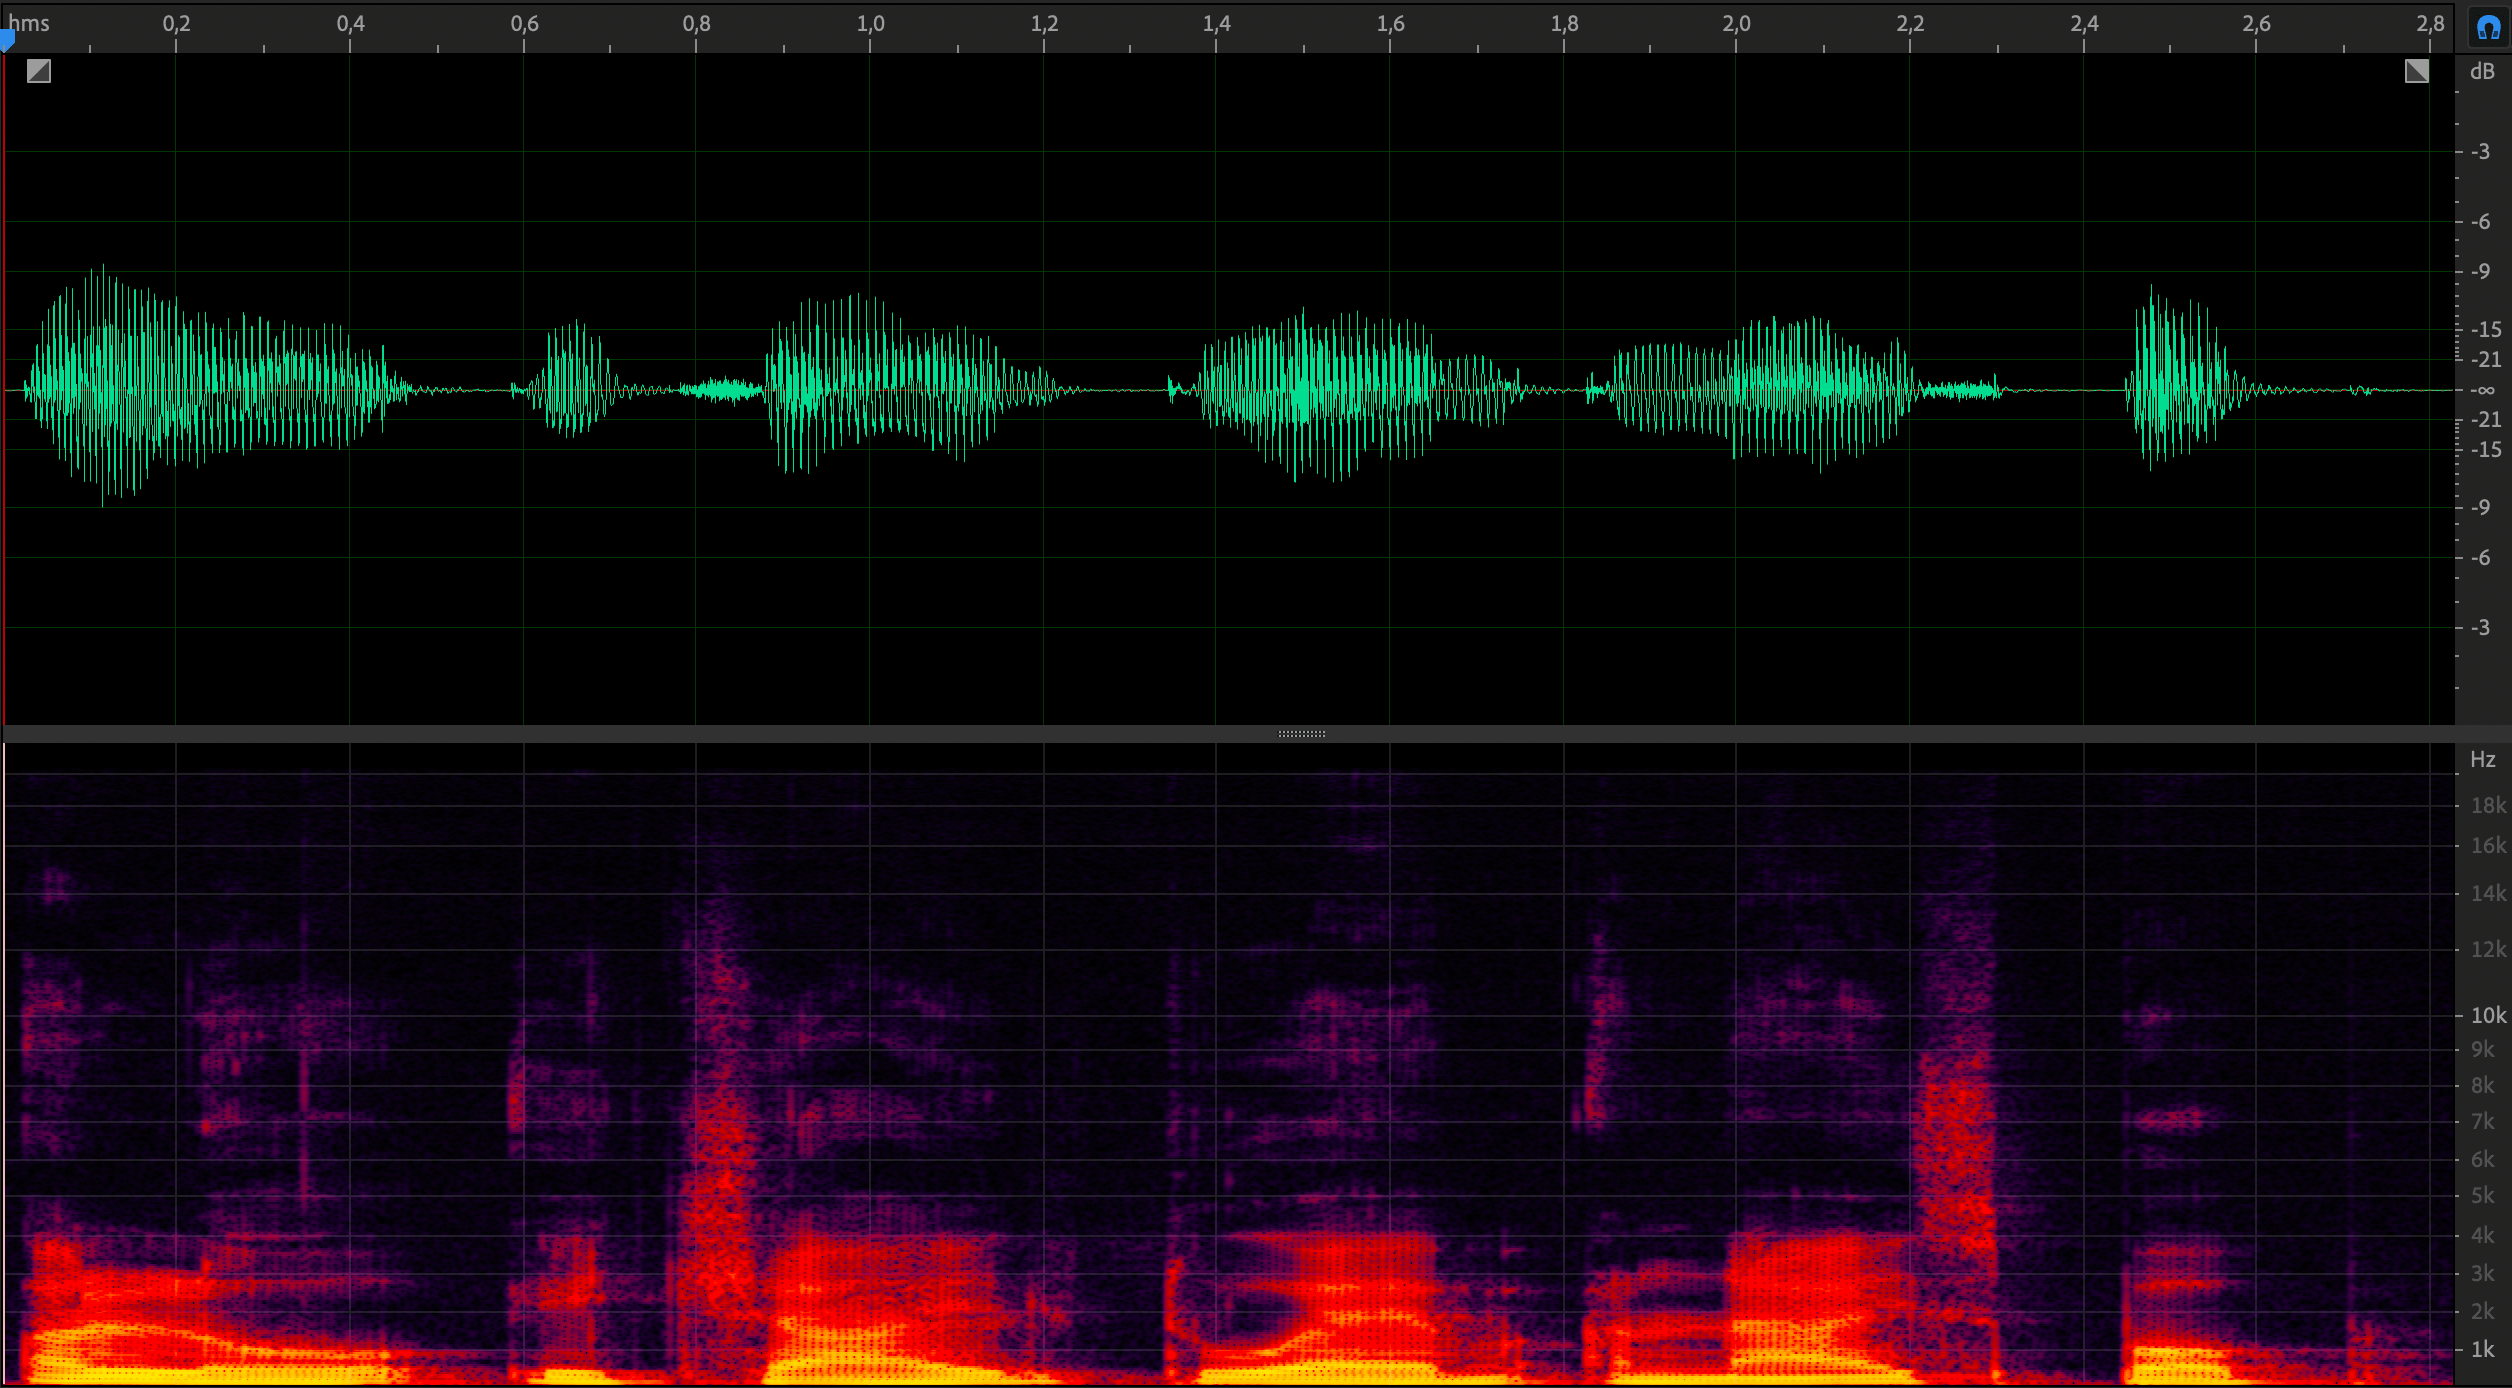Click the -∞ center value on dB scale
This screenshot has width=2512, height=1388.
2485,390
